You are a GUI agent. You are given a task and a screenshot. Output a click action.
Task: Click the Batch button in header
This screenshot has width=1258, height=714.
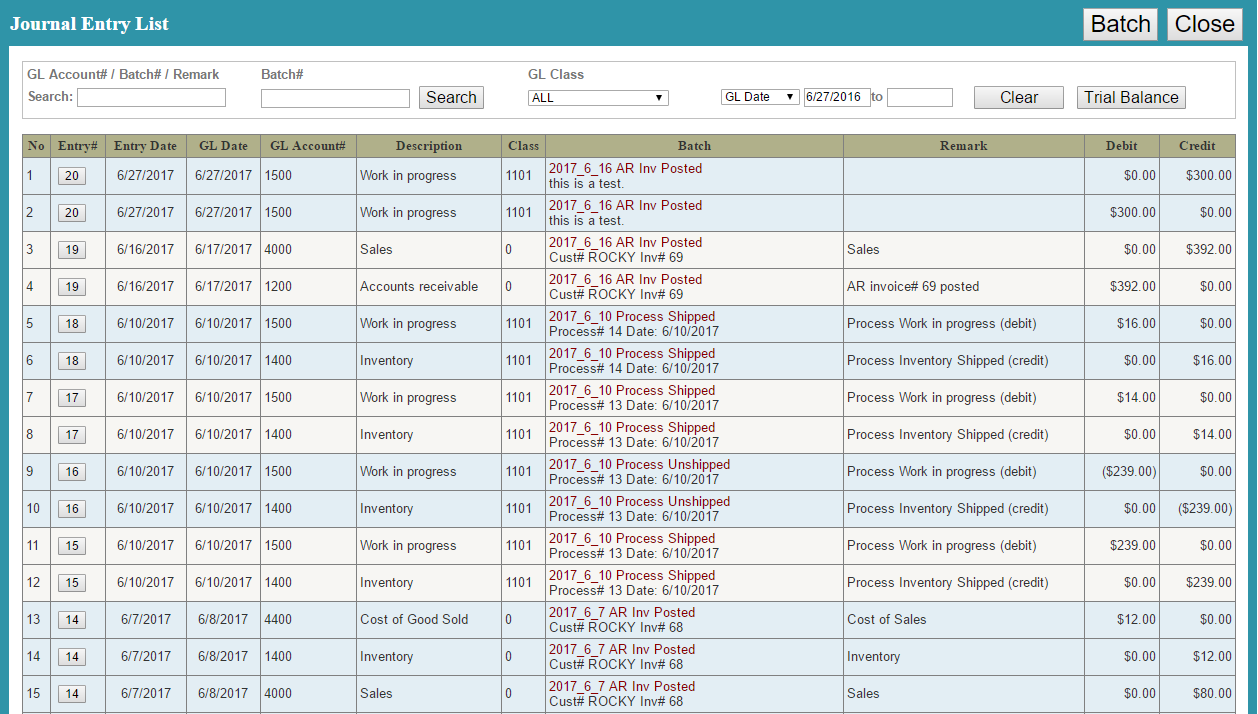[1120, 24]
